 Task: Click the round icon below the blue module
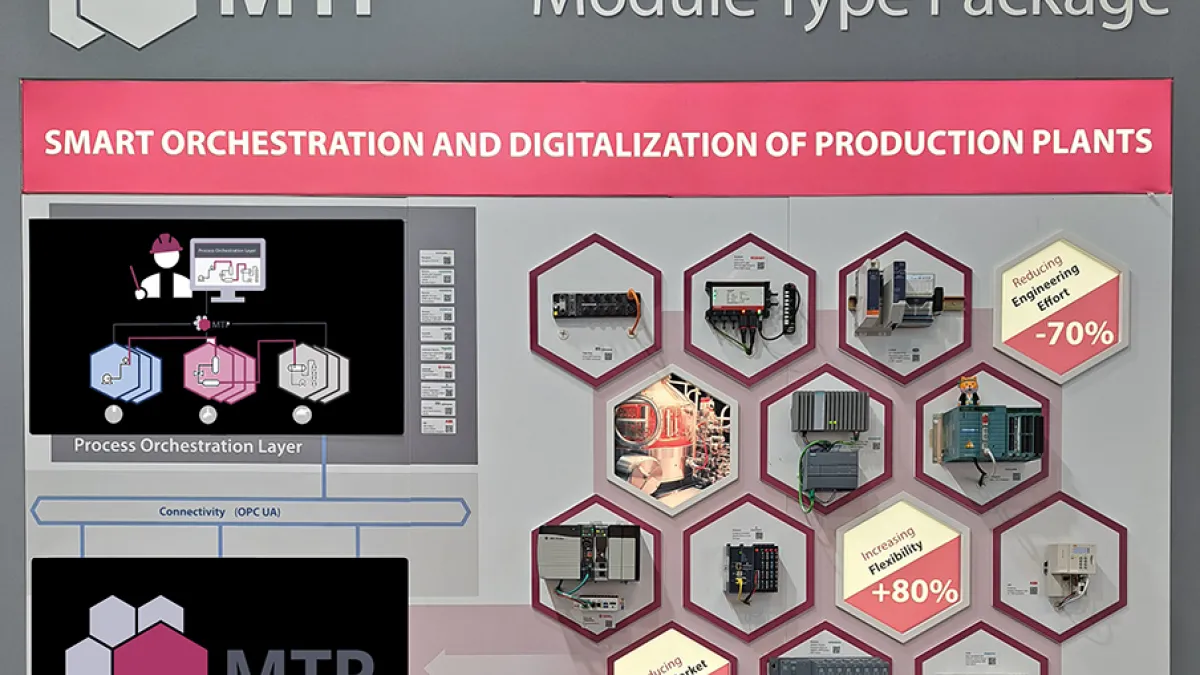pyautogui.click(x=115, y=415)
